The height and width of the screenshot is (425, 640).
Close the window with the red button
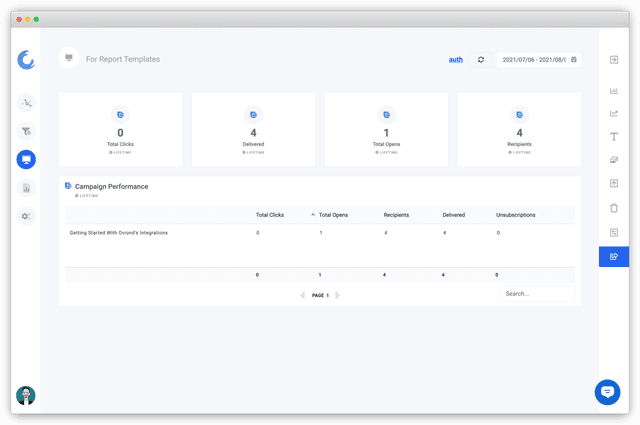[19, 19]
